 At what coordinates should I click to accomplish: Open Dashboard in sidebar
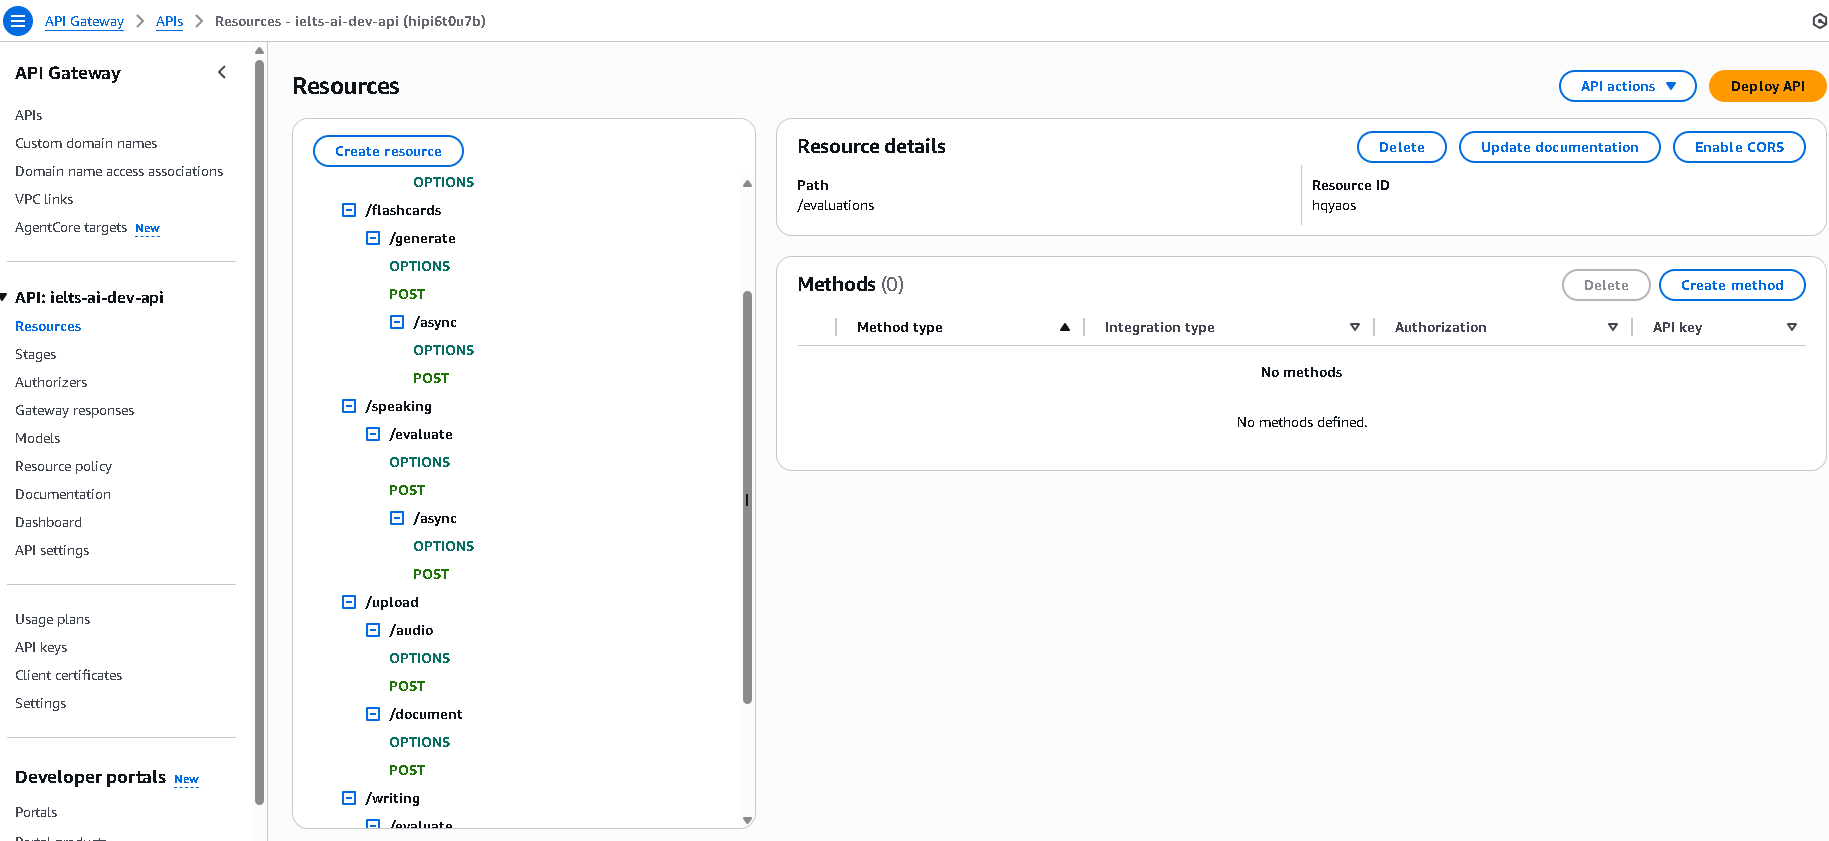click(x=49, y=522)
